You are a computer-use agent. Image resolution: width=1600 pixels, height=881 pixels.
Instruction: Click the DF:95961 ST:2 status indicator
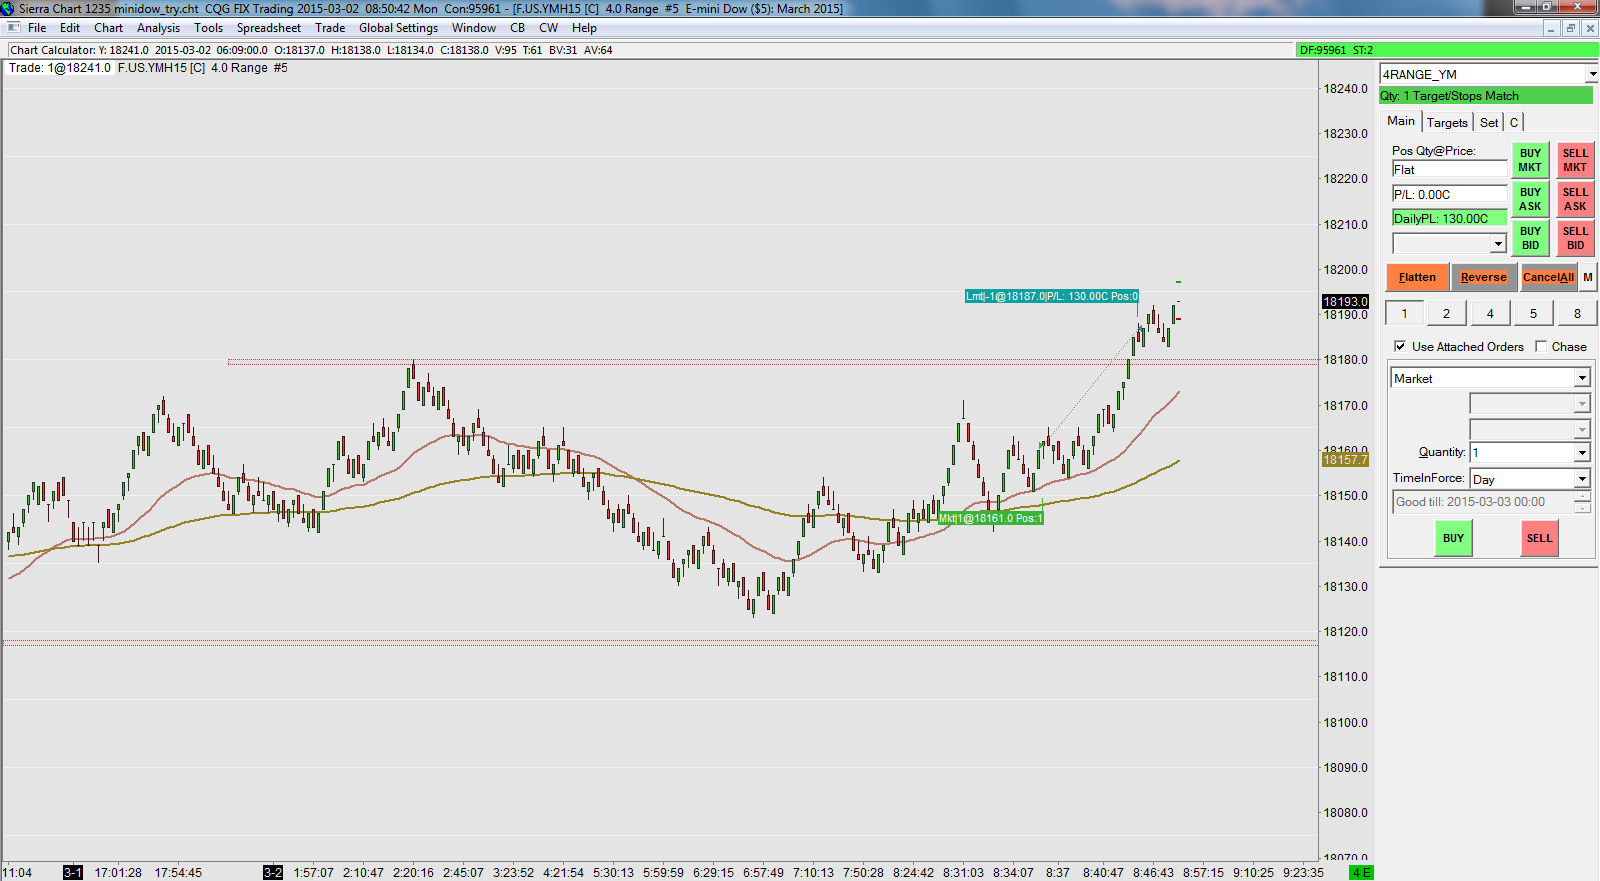pos(1447,50)
